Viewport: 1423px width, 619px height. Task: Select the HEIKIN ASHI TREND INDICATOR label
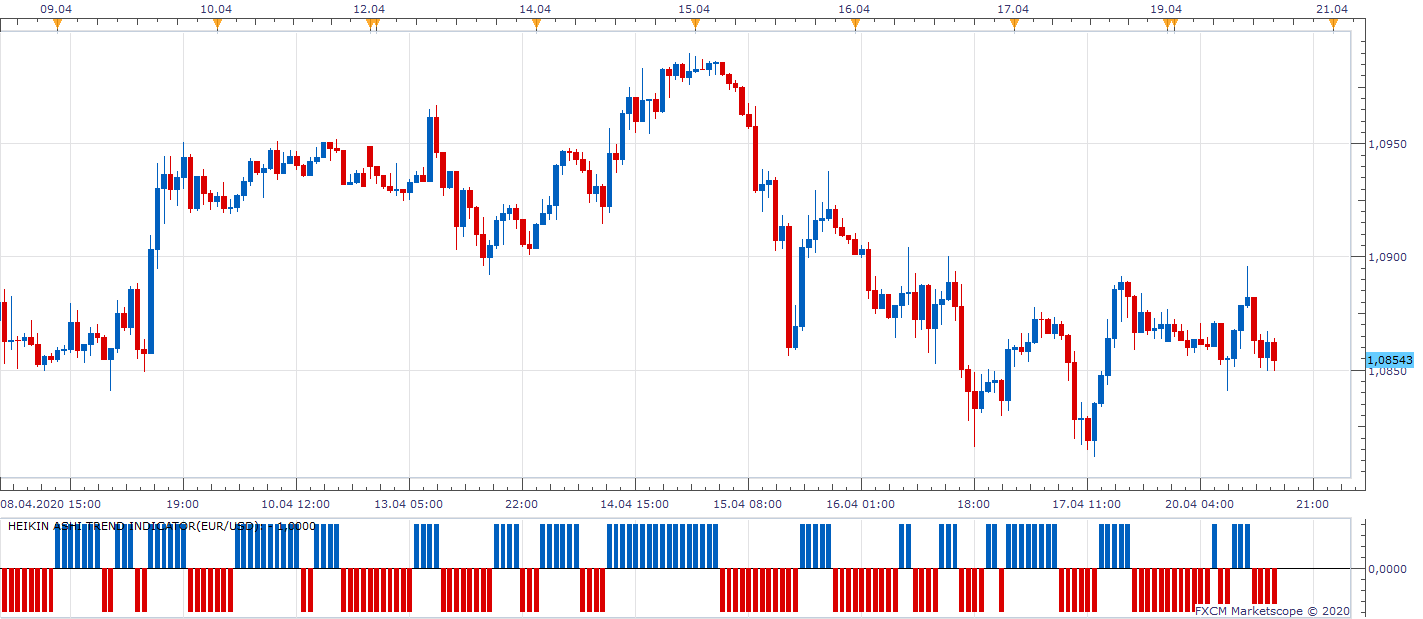point(162,526)
